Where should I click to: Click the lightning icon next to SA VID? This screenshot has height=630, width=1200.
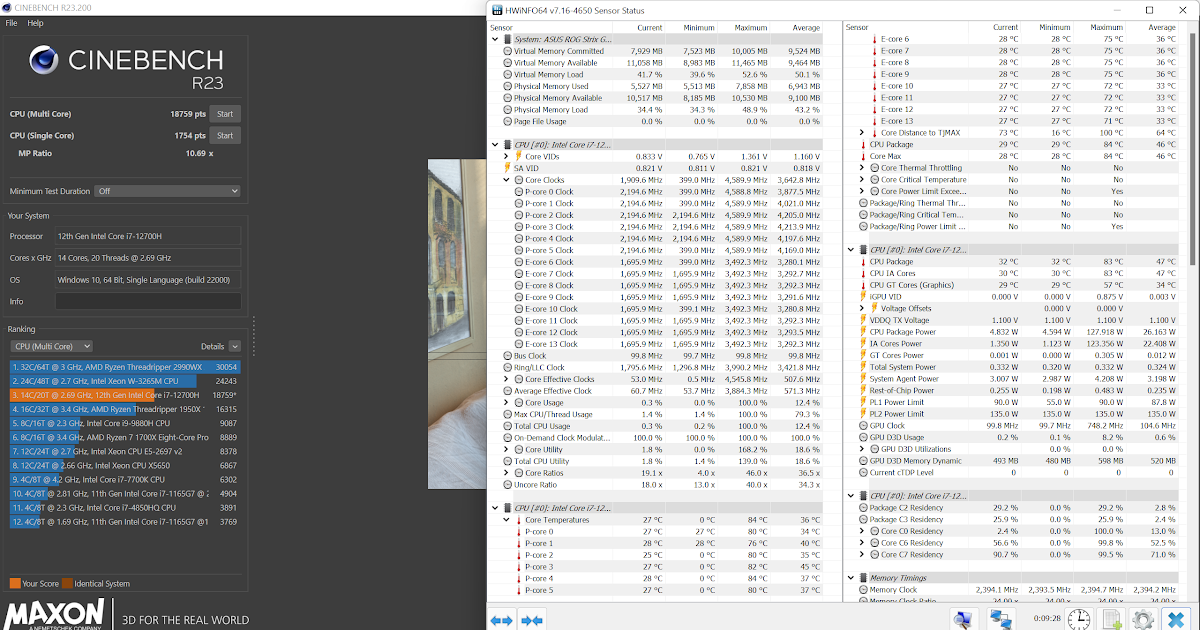(507, 168)
